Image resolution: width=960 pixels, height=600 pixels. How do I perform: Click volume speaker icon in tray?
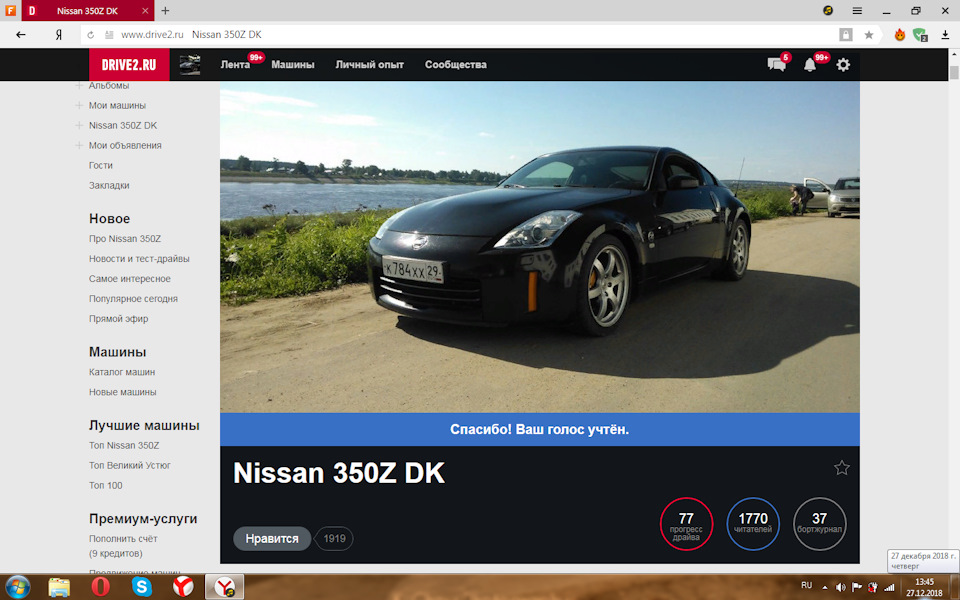[x=840, y=587]
